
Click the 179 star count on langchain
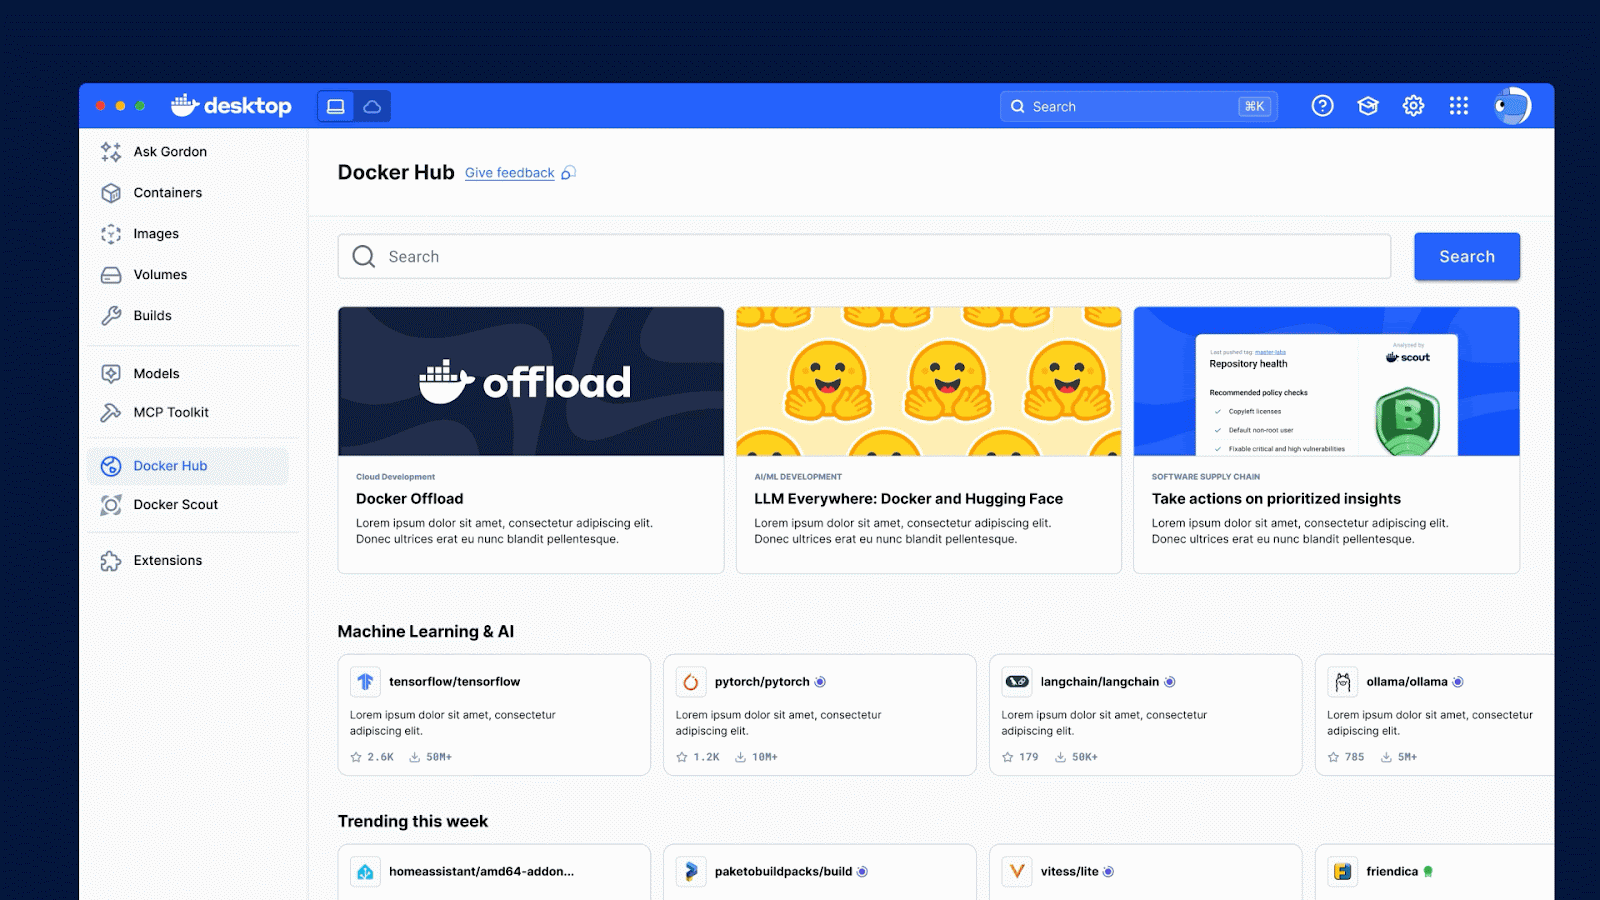pyautogui.click(x=1029, y=757)
